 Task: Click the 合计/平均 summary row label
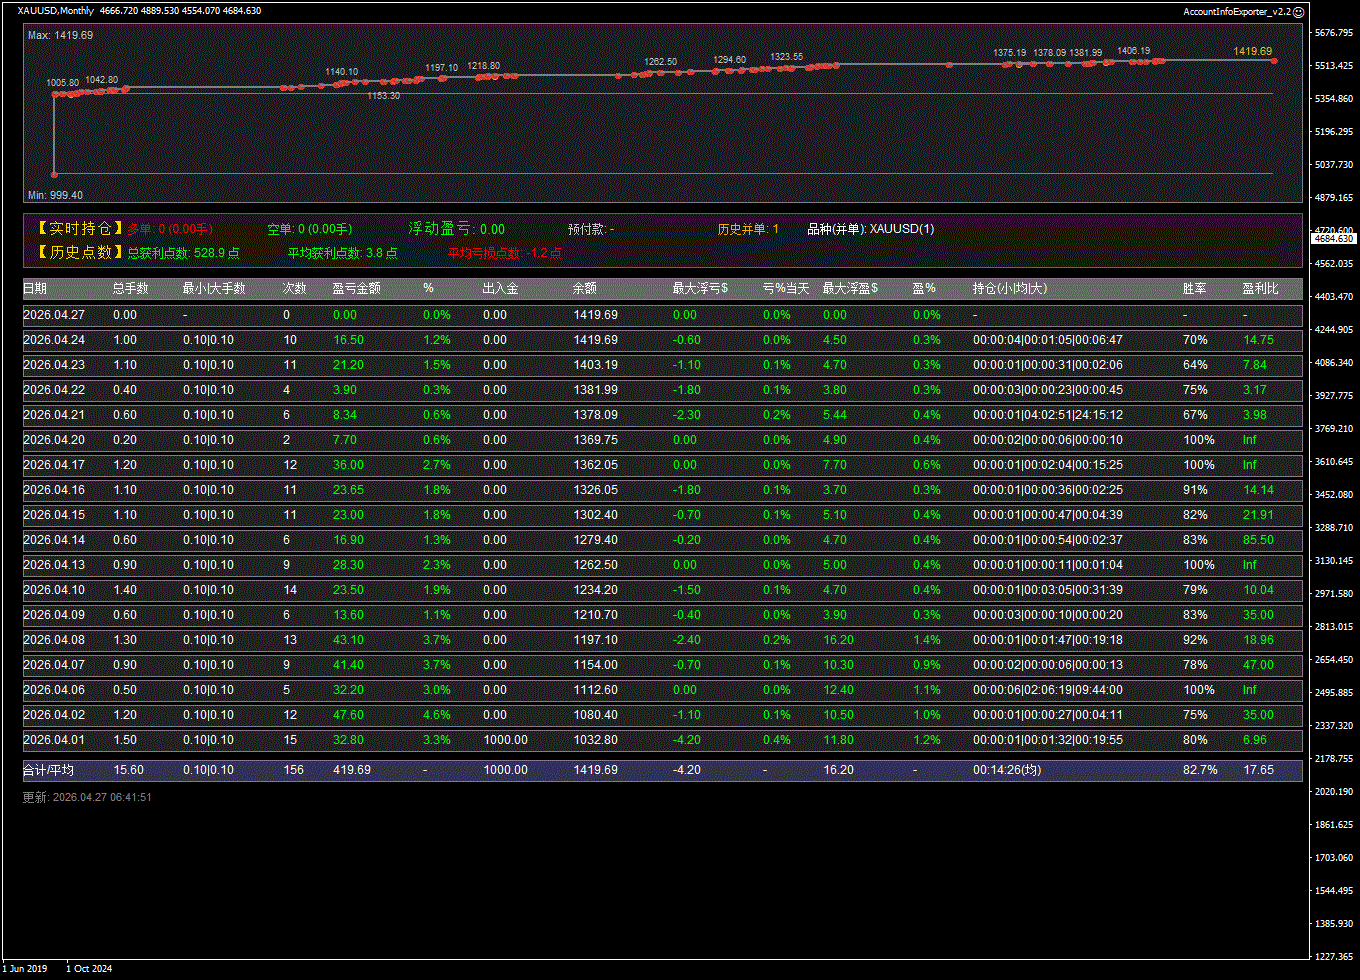49,770
